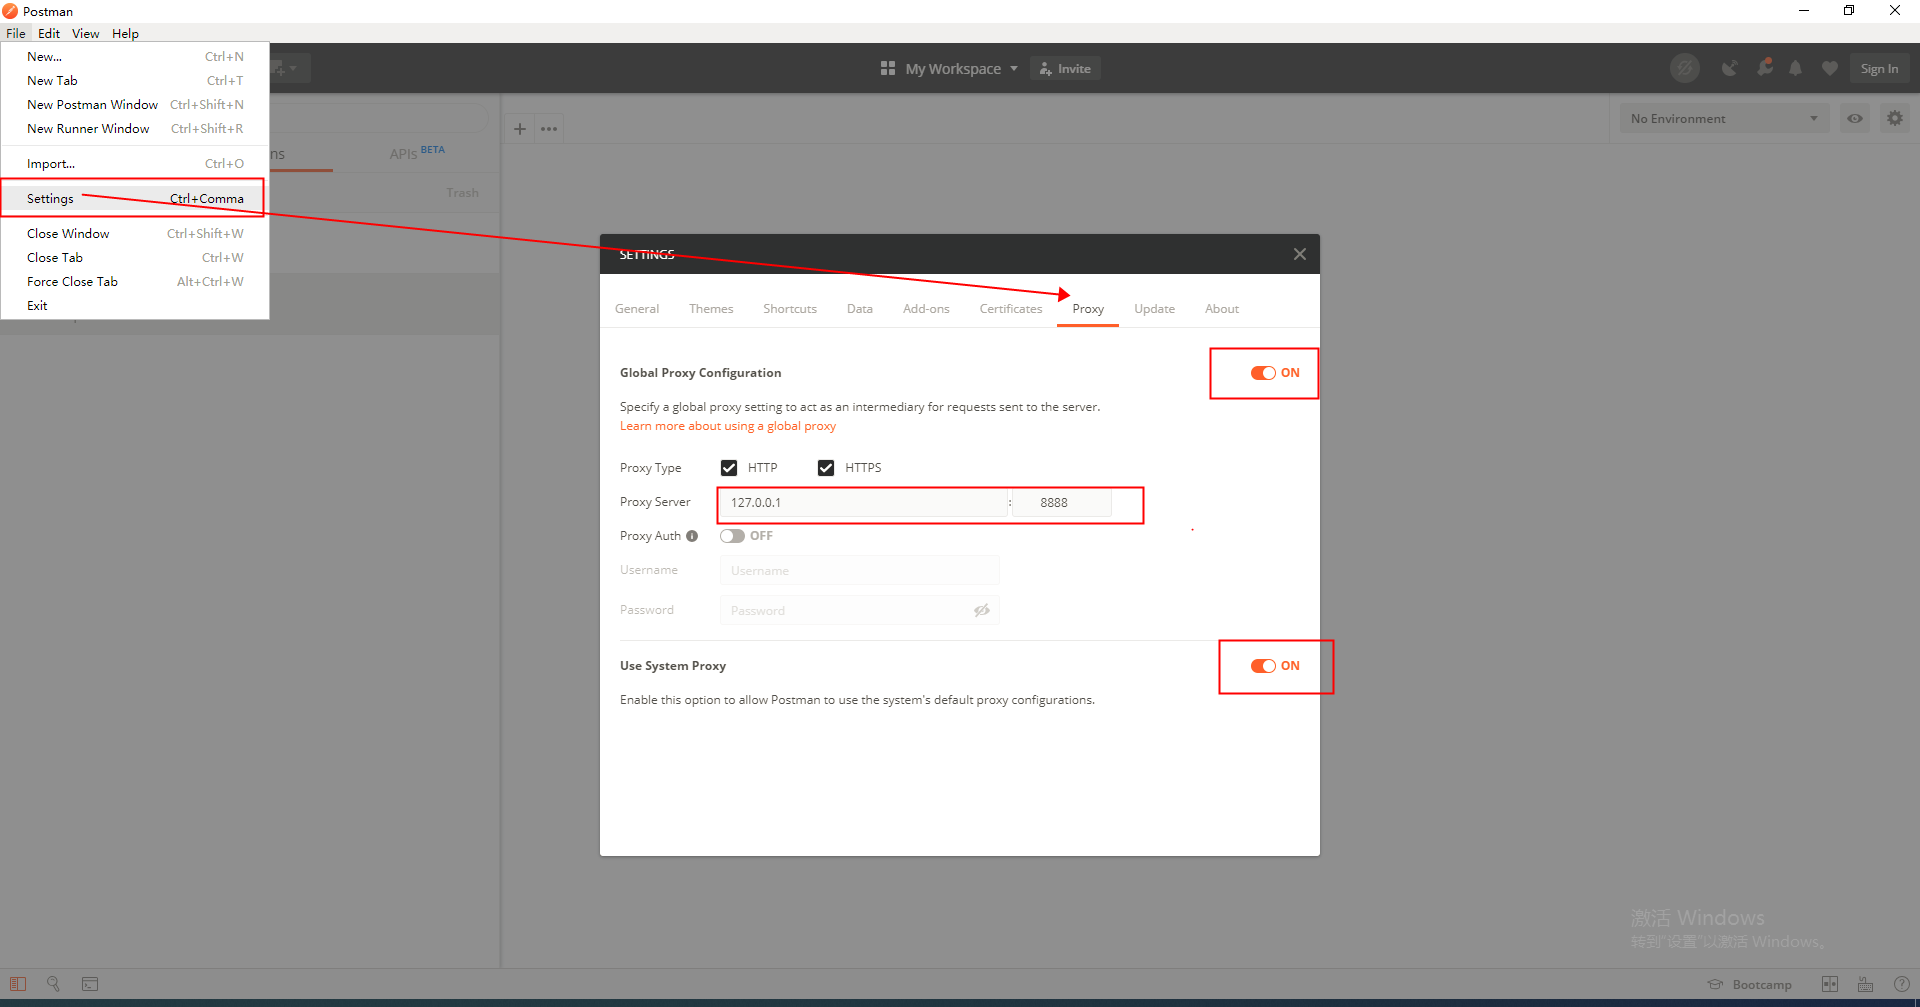Image resolution: width=1920 pixels, height=1007 pixels.
Task: Close the Settings dialog with X icon
Action: [x=1299, y=254]
